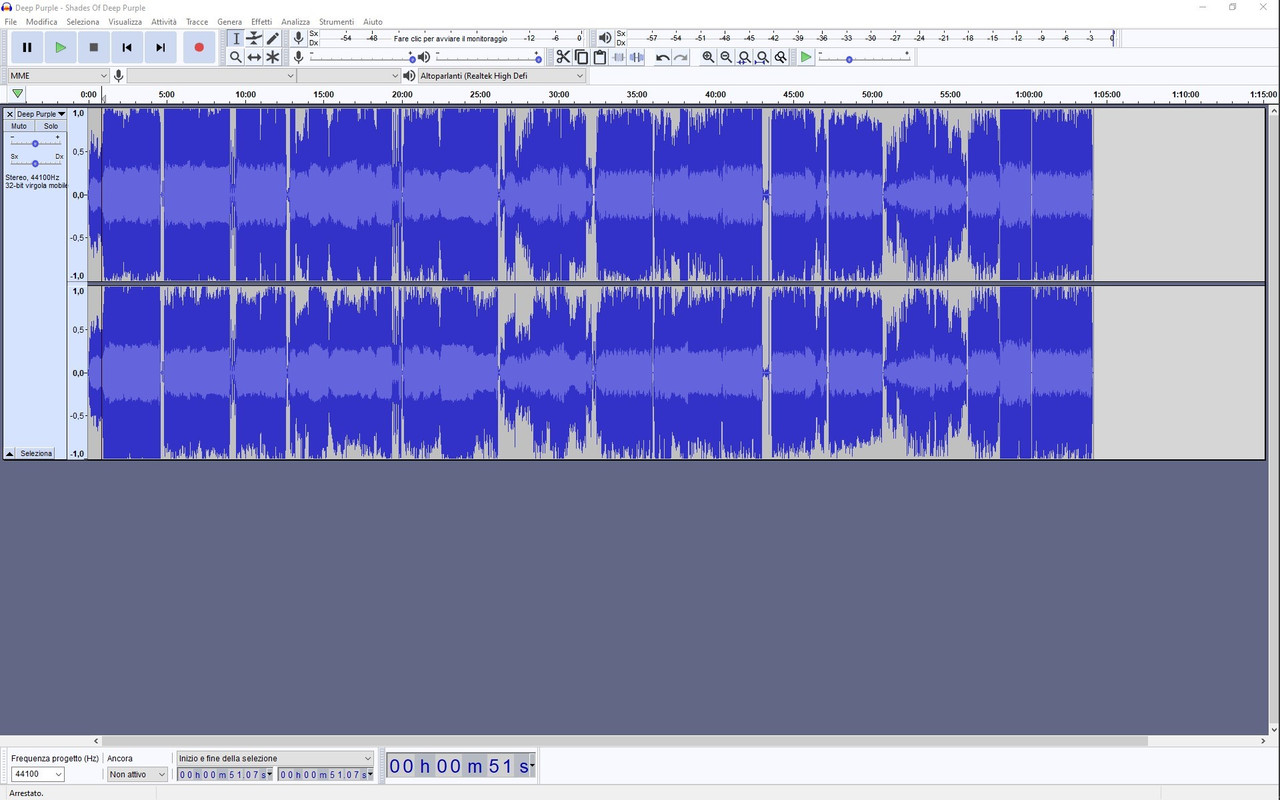Open the recording device dropdown

pyautogui.click(x=212, y=76)
